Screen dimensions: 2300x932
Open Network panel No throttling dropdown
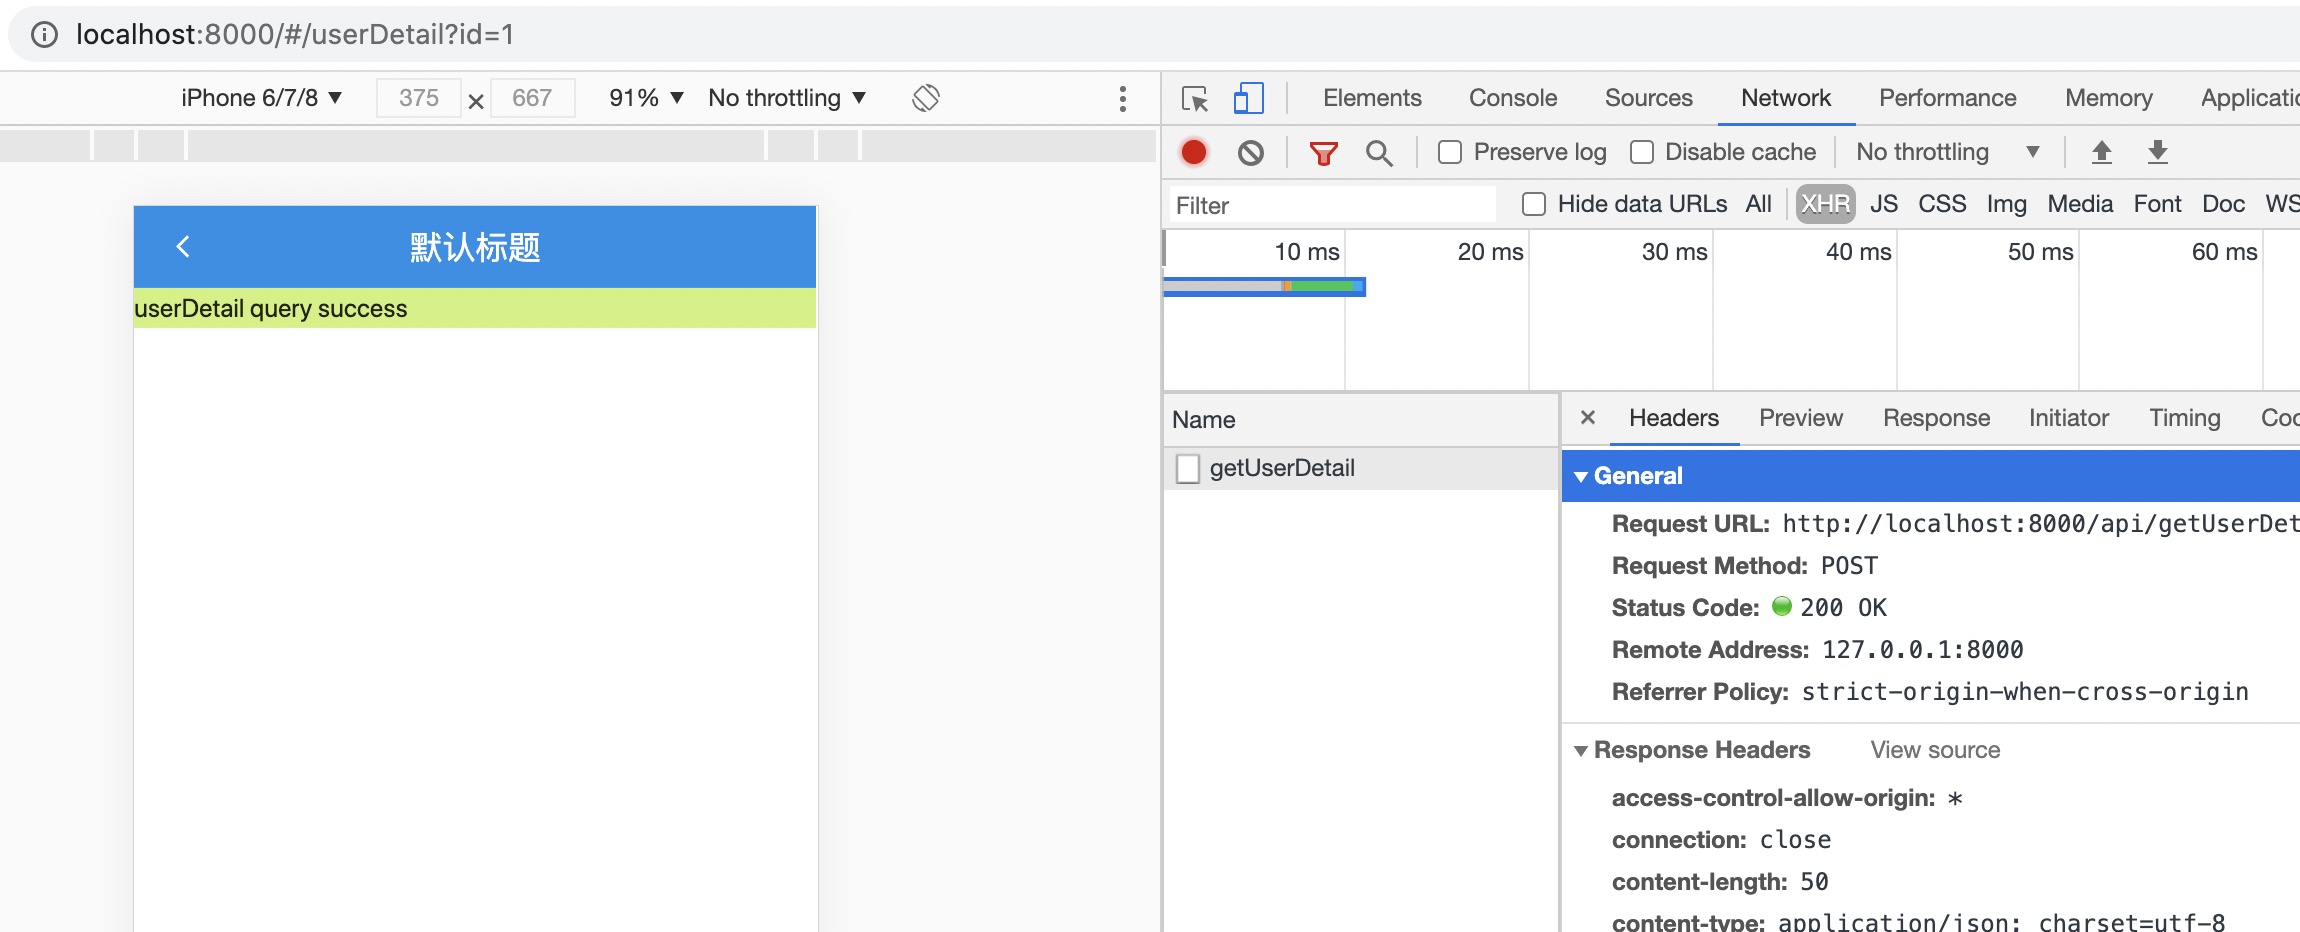[1947, 152]
